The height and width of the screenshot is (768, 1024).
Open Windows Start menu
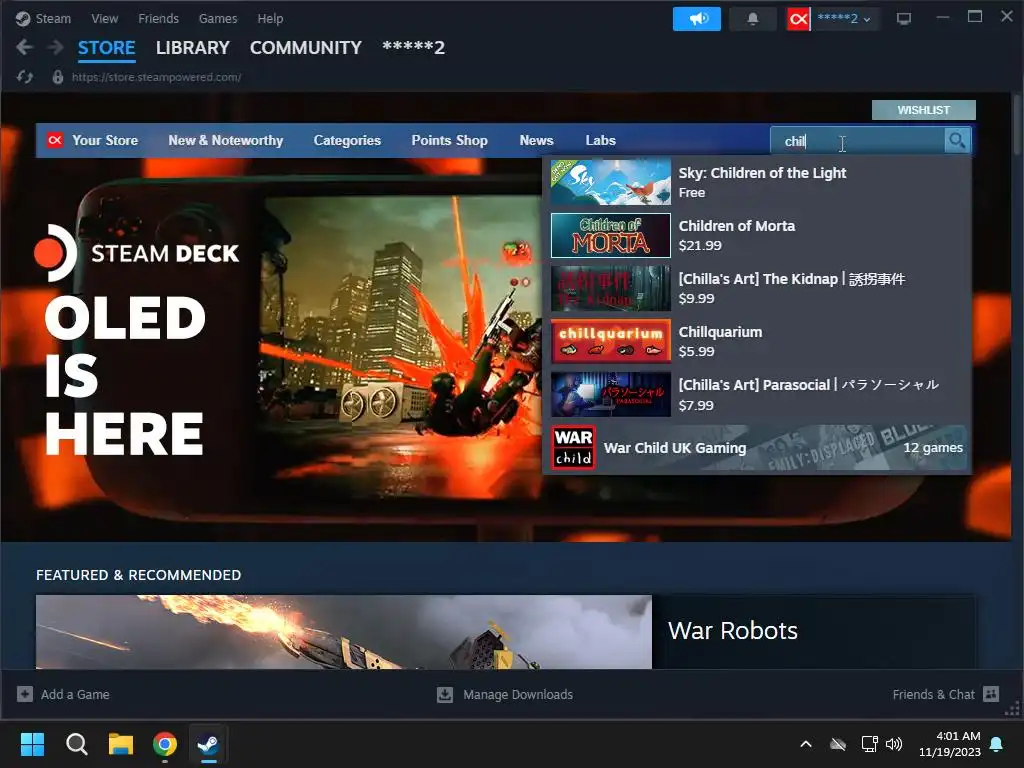point(32,744)
